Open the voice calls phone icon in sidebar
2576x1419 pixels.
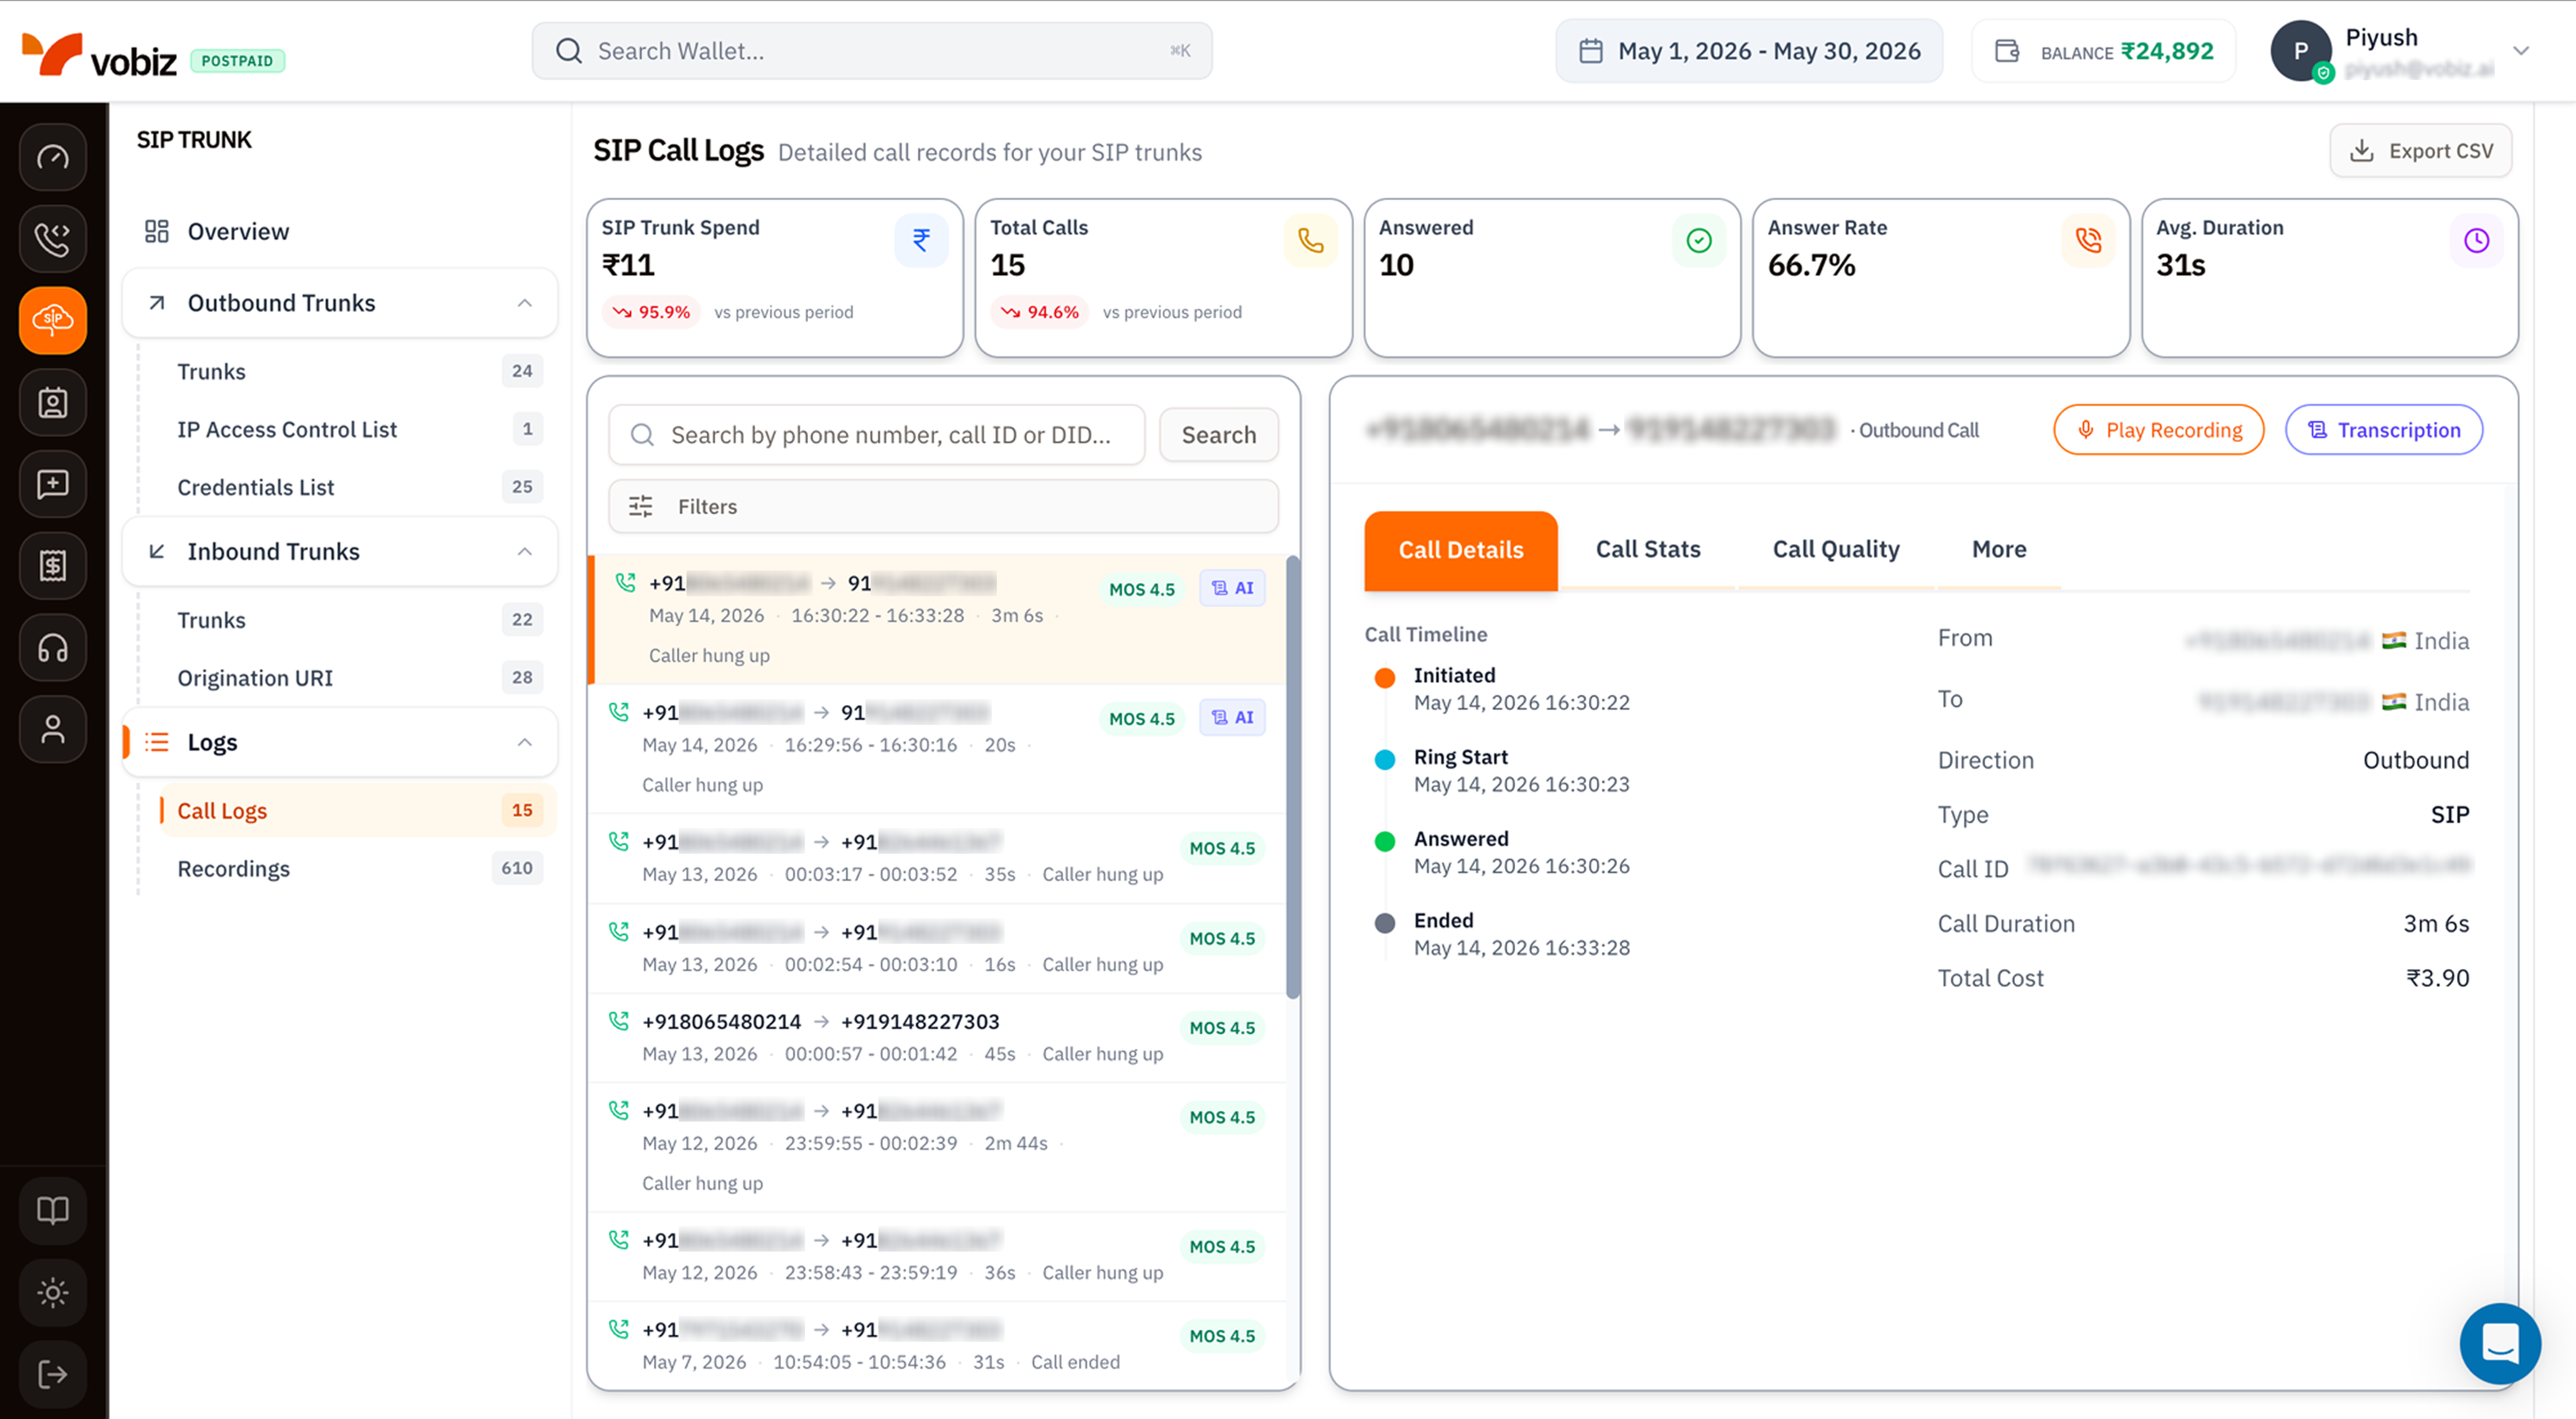click(x=53, y=239)
